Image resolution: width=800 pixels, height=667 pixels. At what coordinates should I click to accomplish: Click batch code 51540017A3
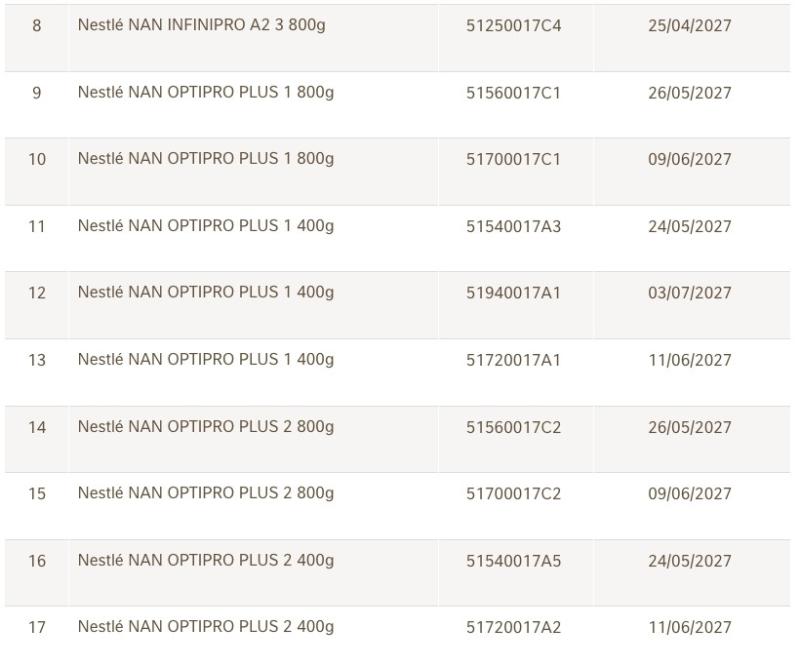point(513,227)
